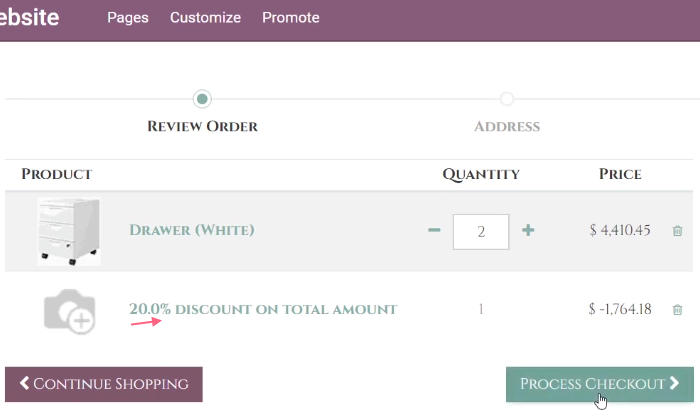Click the left chevron on Continue Shopping
The image size is (700, 414).
pos(24,384)
